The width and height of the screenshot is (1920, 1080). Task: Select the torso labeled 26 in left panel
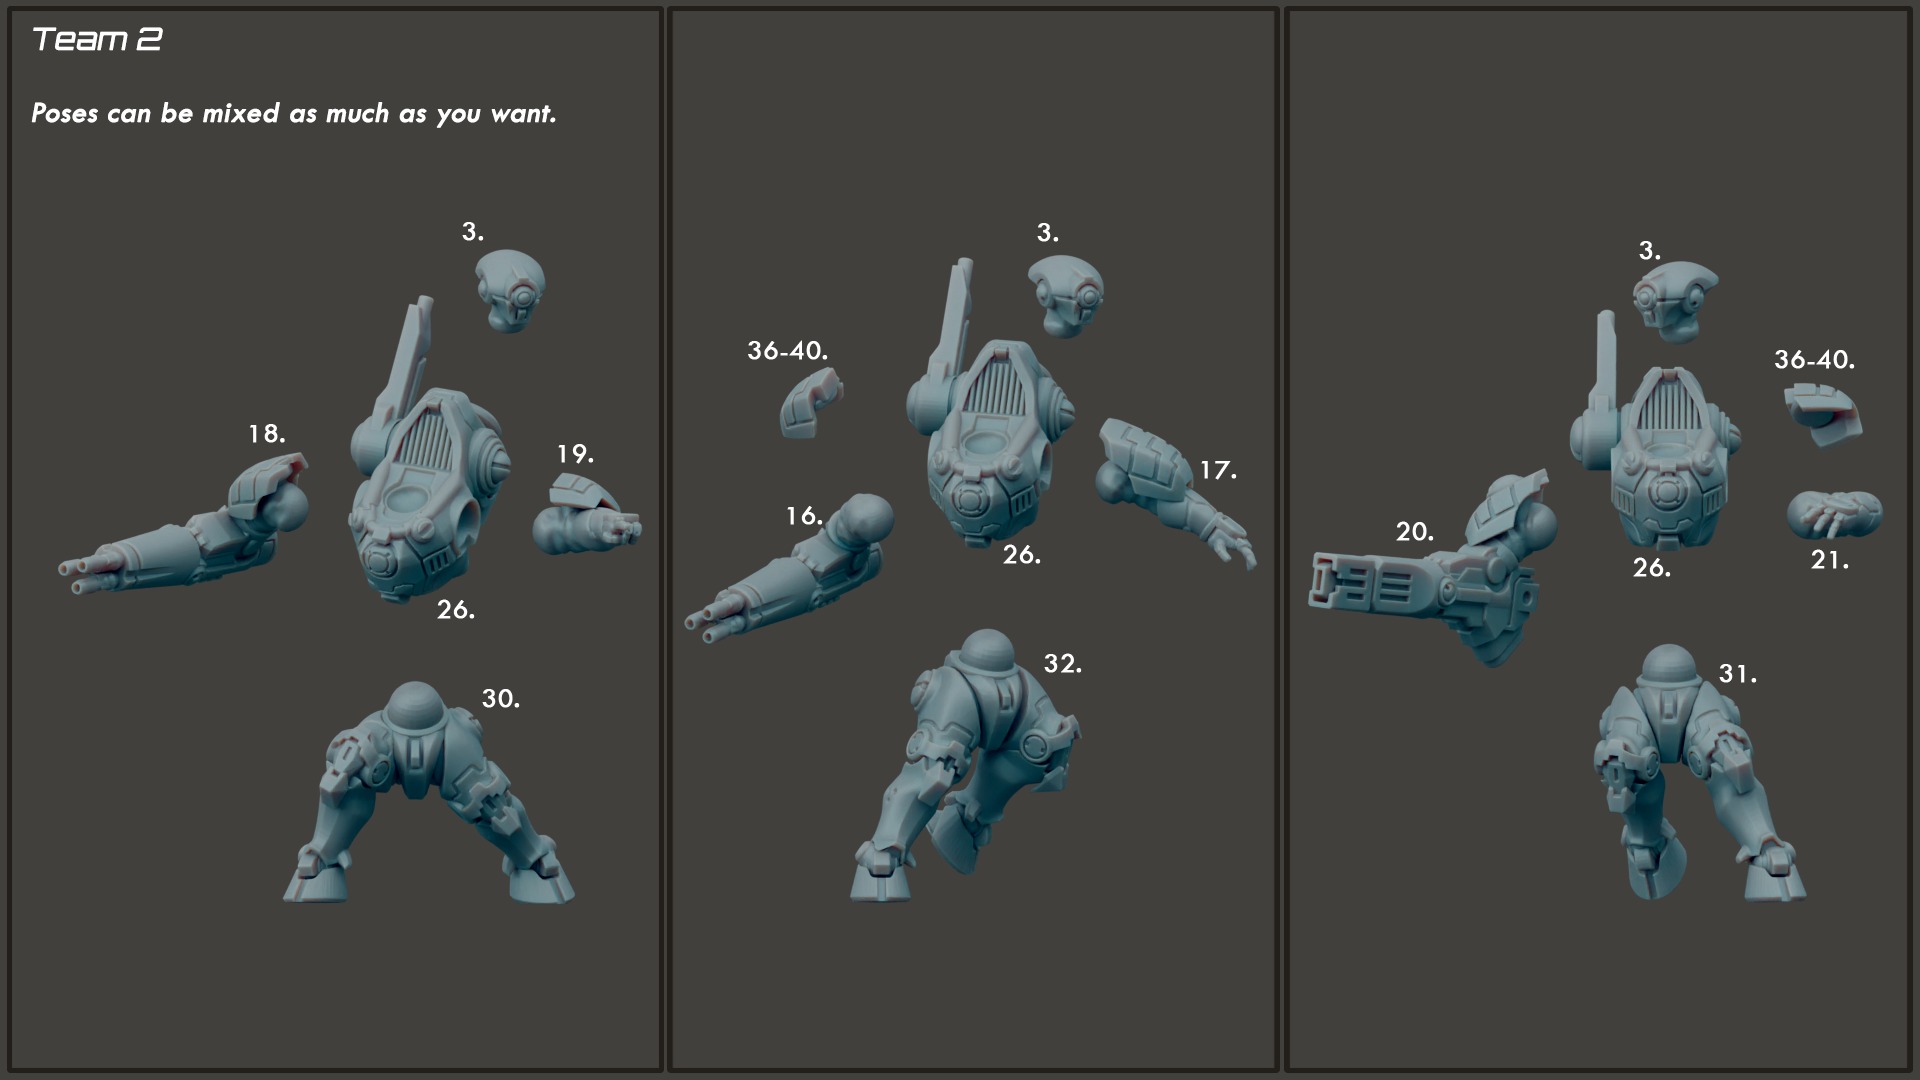[428, 450]
